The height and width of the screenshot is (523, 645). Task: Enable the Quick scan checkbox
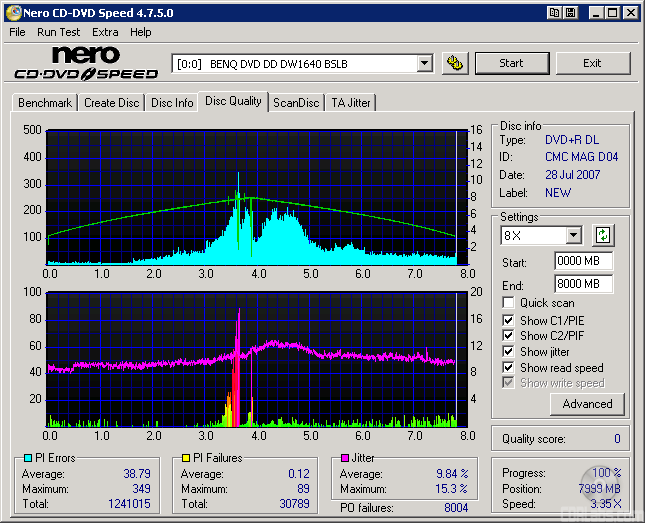[509, 303]
